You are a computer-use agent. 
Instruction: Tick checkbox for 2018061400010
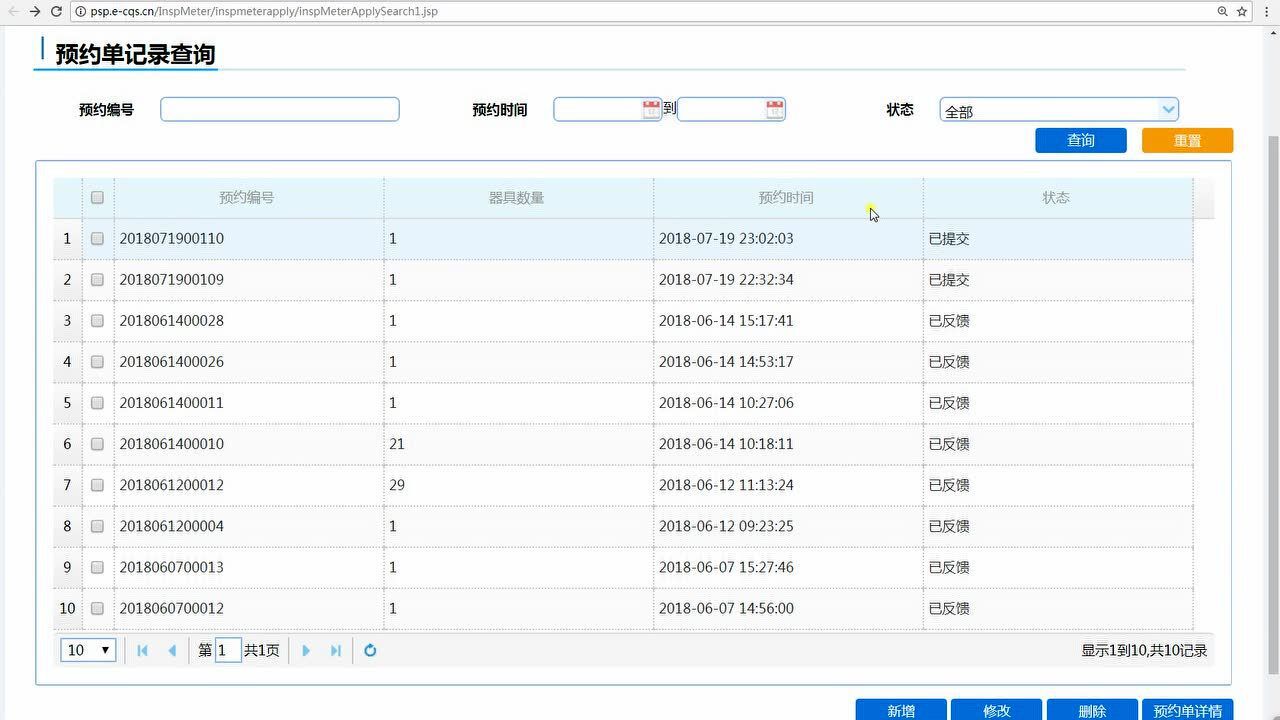coord(97,443)
